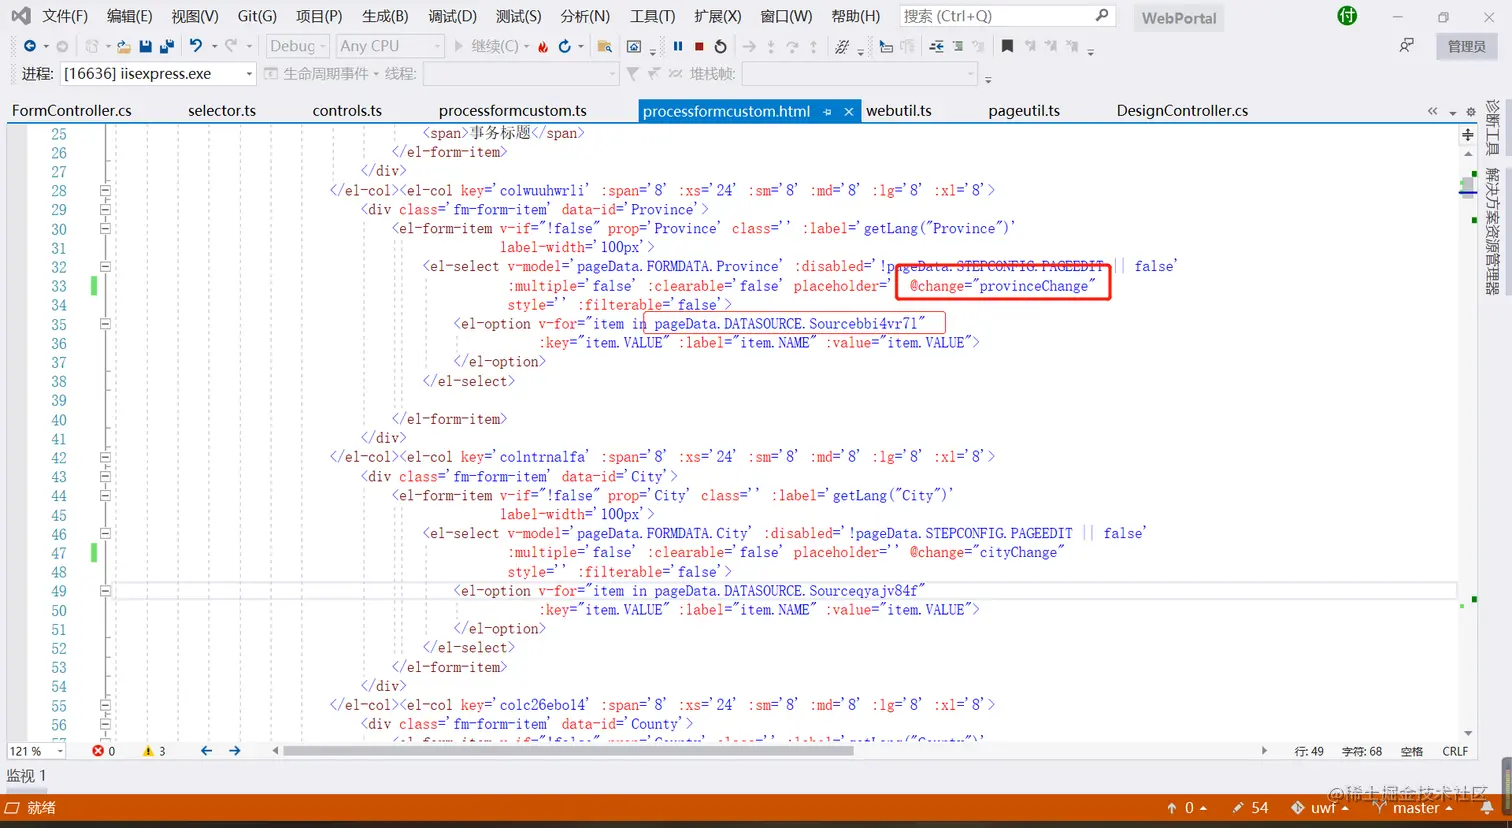Open the tab settings gear icon
The width and height of the screenshot is (1512, 828).
pos(1471,111)
